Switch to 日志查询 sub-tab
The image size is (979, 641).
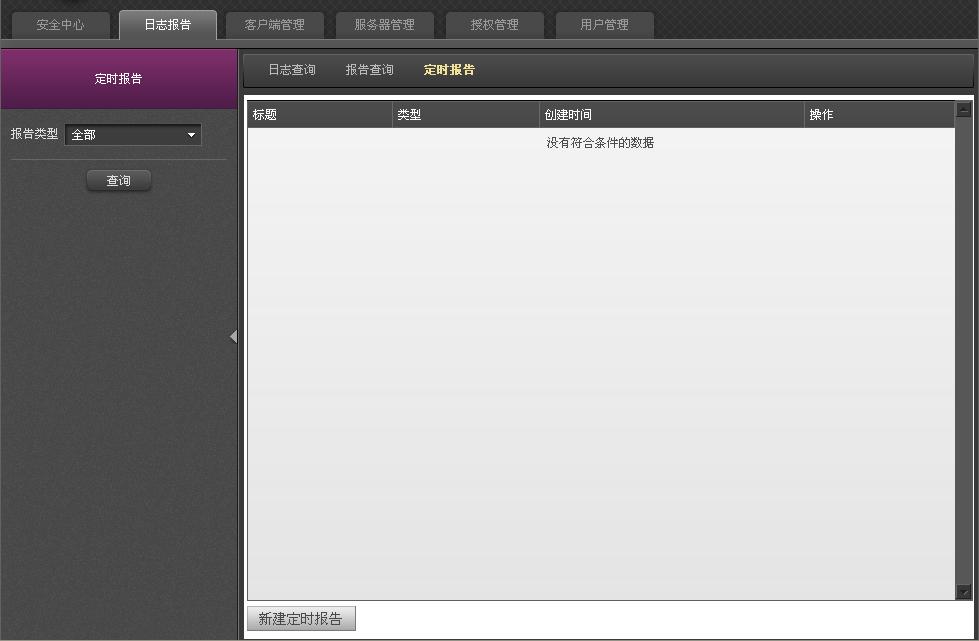[x=292, y=70]
